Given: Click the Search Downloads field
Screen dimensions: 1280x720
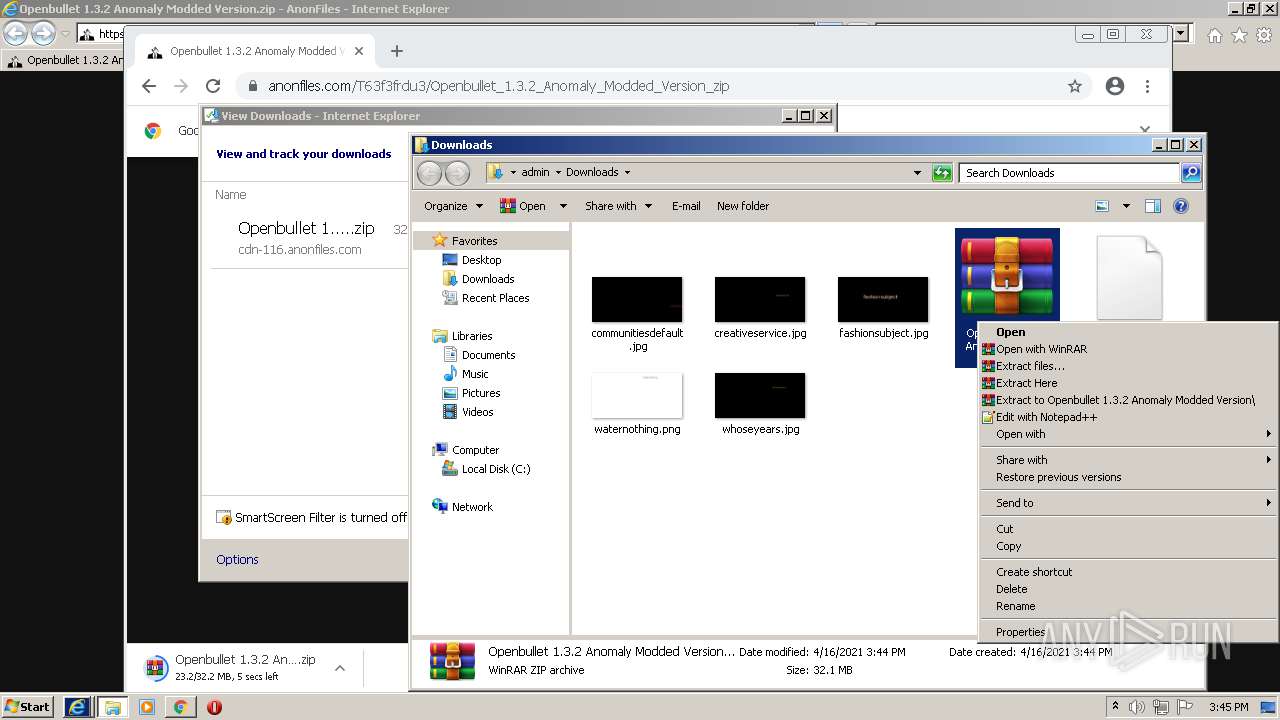Looking at the screenshot, I should [1069, 173].
